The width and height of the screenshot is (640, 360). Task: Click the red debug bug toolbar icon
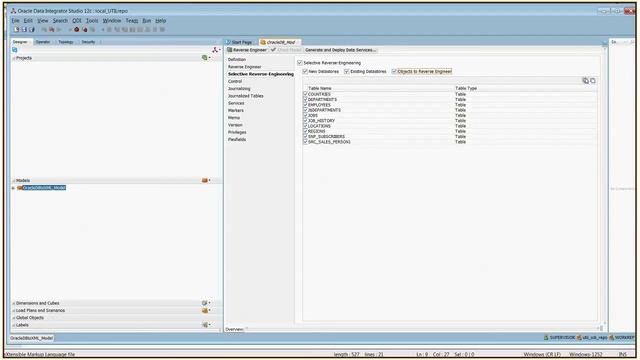coord(77,29)
